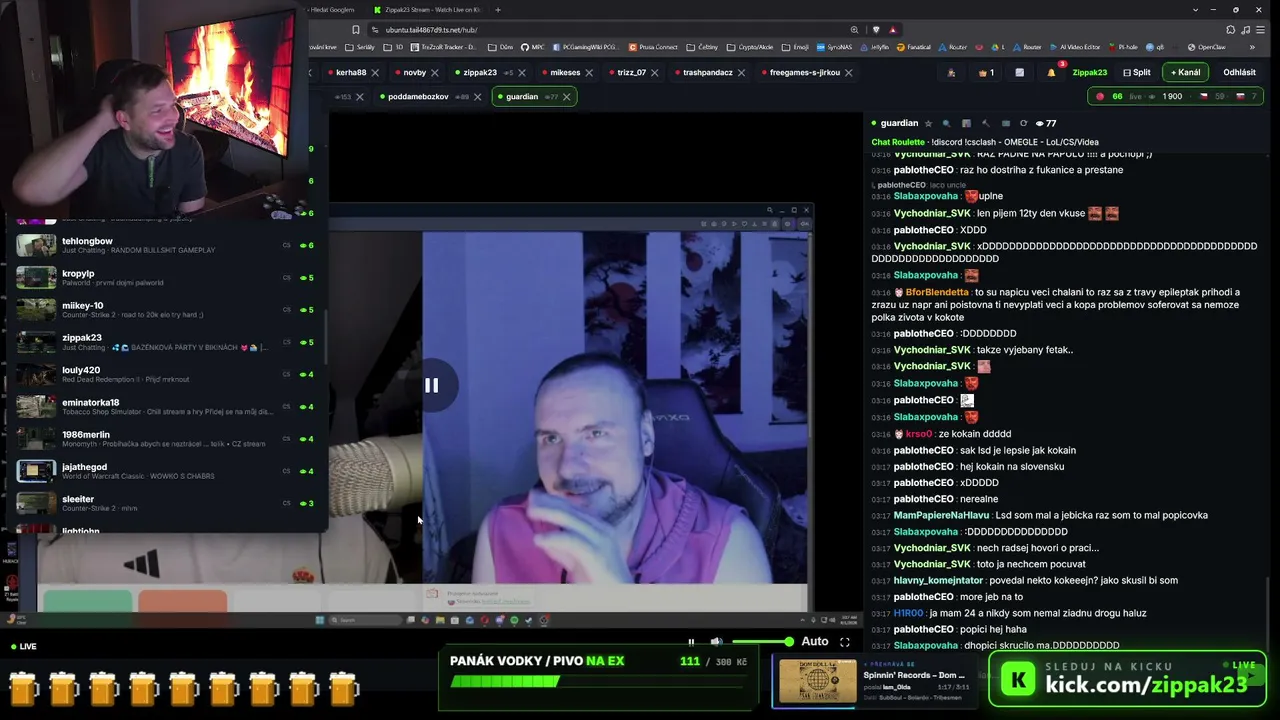Viewport: 1280px width, 720px height.
Task: Close the novby stream tab
Action: (x=436, y=73)
